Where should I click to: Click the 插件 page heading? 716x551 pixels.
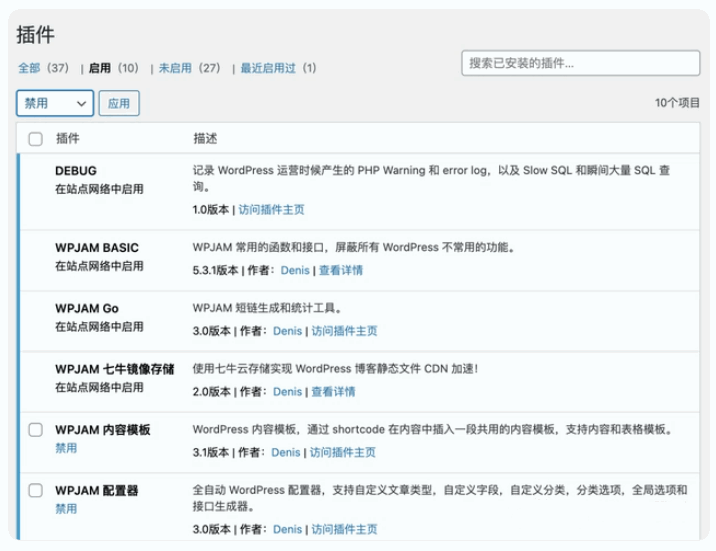36,35
